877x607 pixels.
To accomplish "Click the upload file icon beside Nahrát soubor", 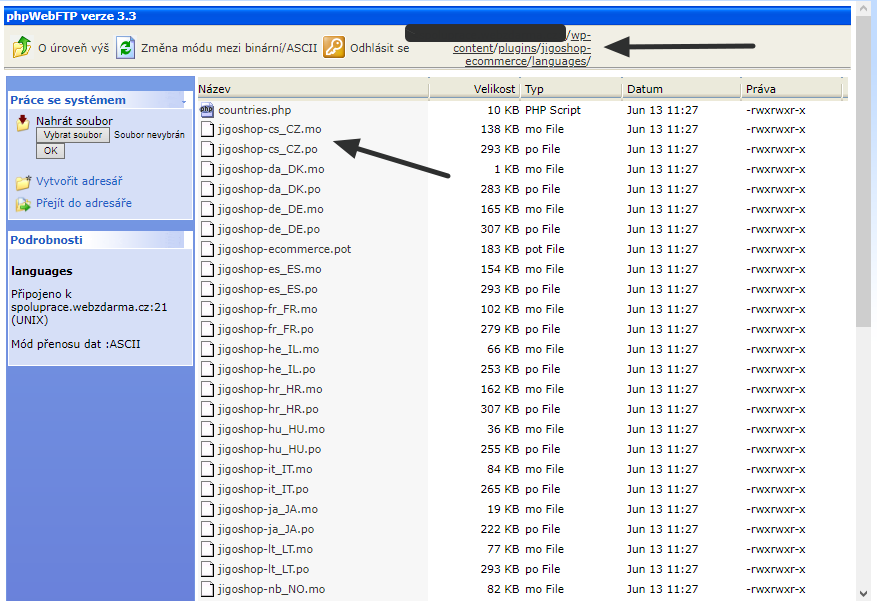I will click(x=23, y=123).
